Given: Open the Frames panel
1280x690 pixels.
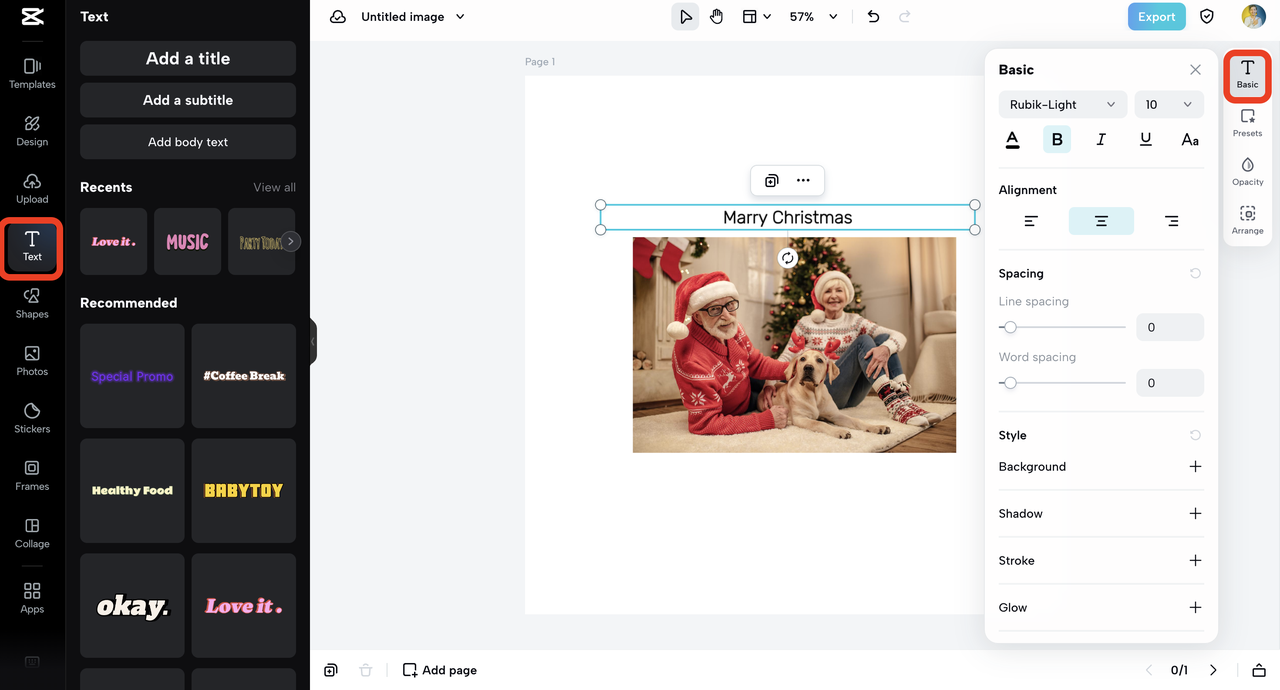Looking at the screenshot, I should 32,476.
